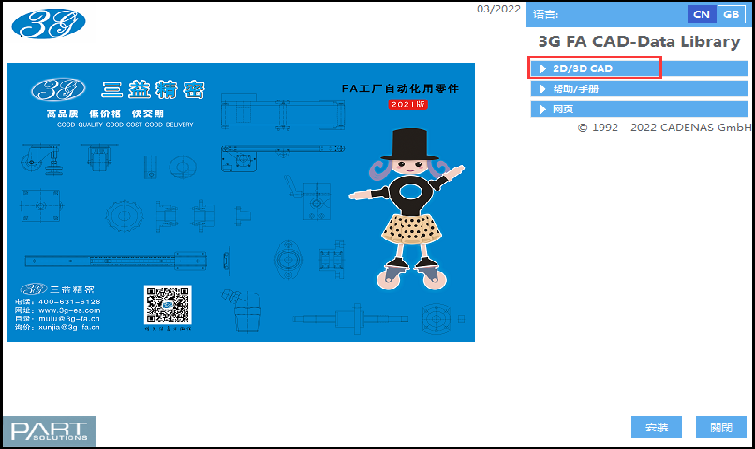Click the 3G logo at top left

click(x=48, y=24)
